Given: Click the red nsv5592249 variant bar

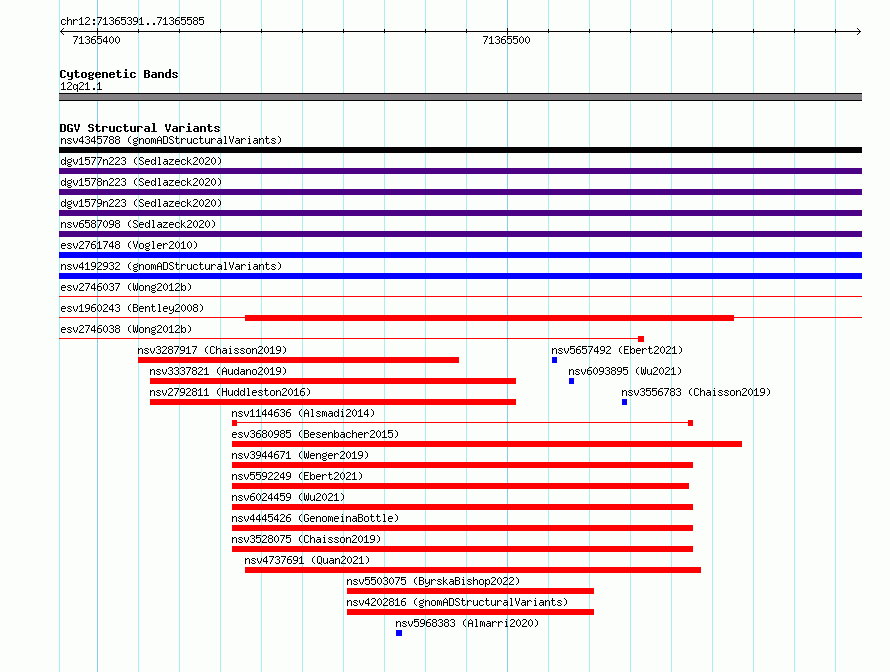Looking at the screenshot, I should pos(460,486).
